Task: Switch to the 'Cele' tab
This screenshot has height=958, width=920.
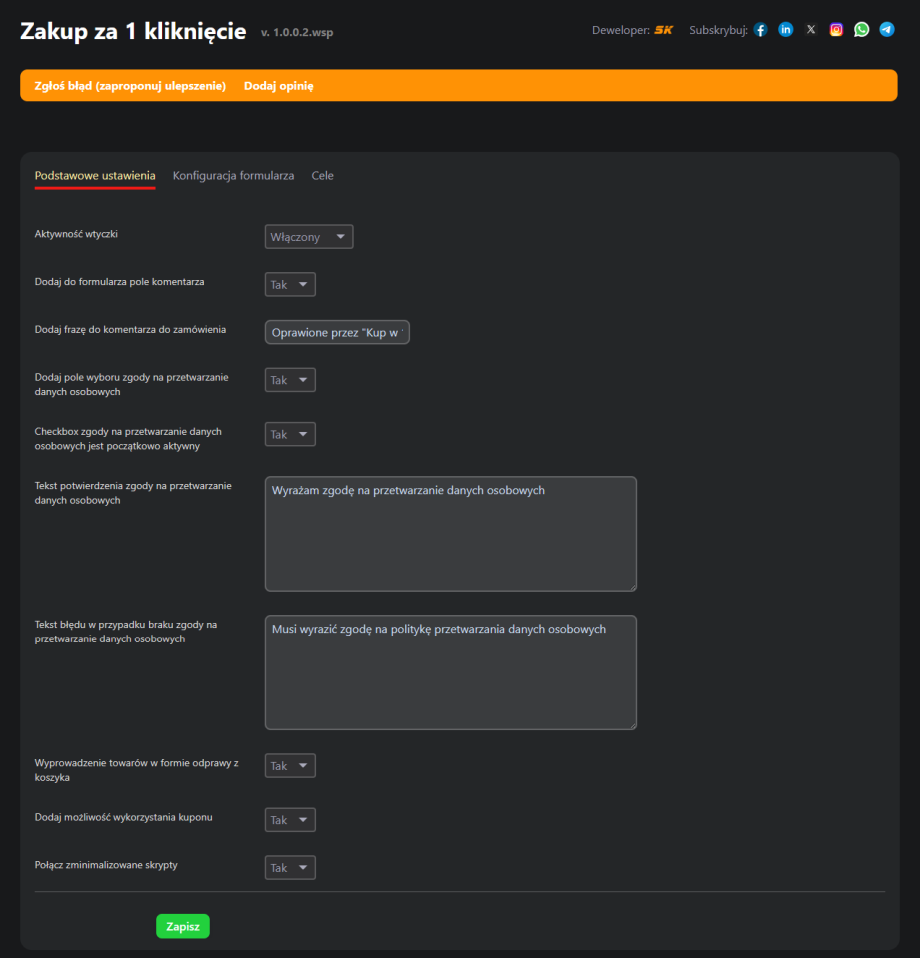Action: (322, 176)
